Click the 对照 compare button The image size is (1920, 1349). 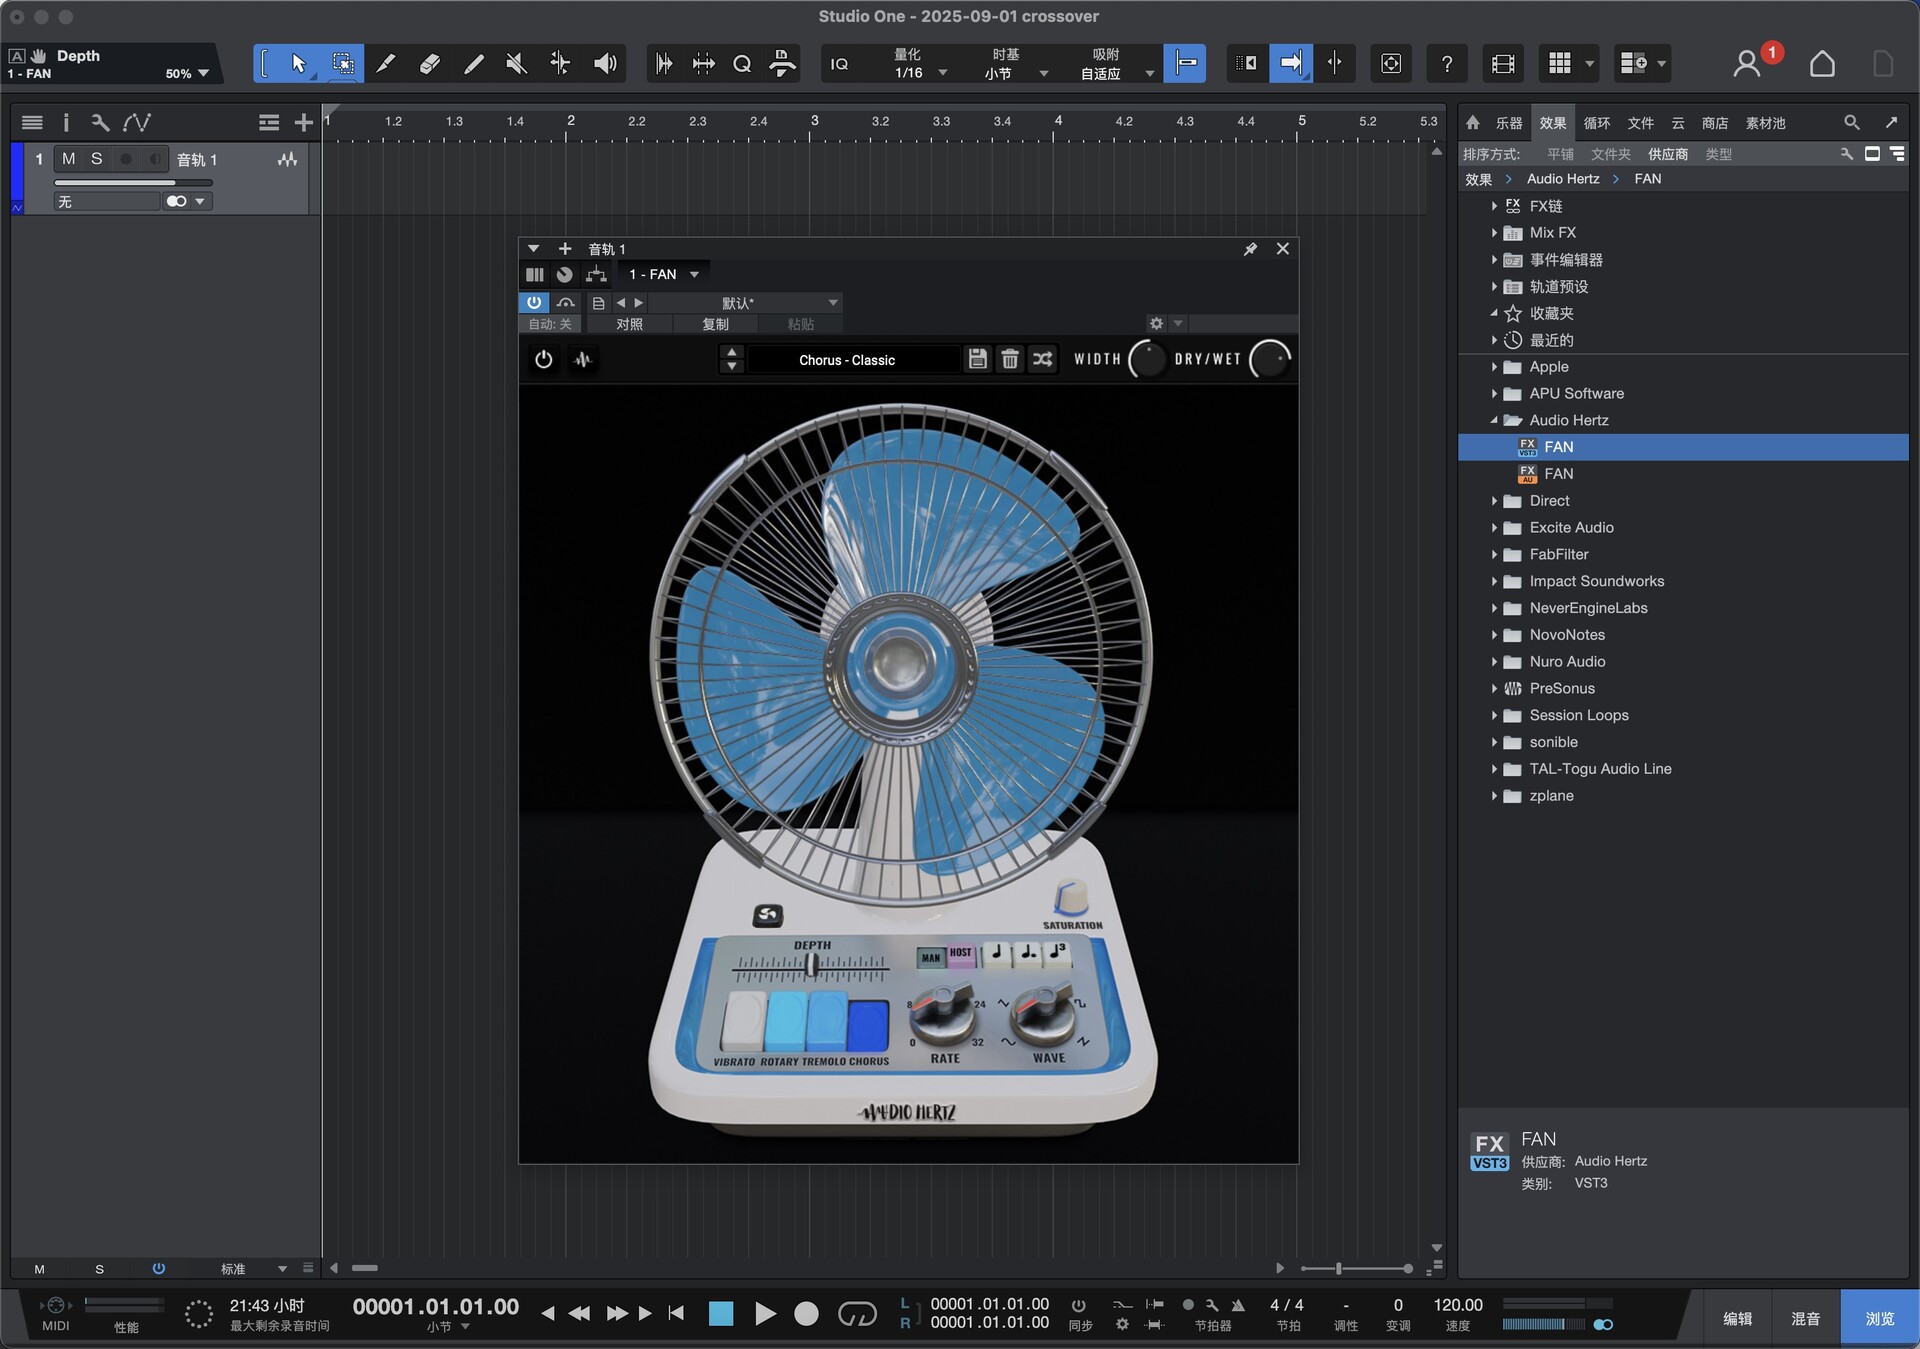629,324
